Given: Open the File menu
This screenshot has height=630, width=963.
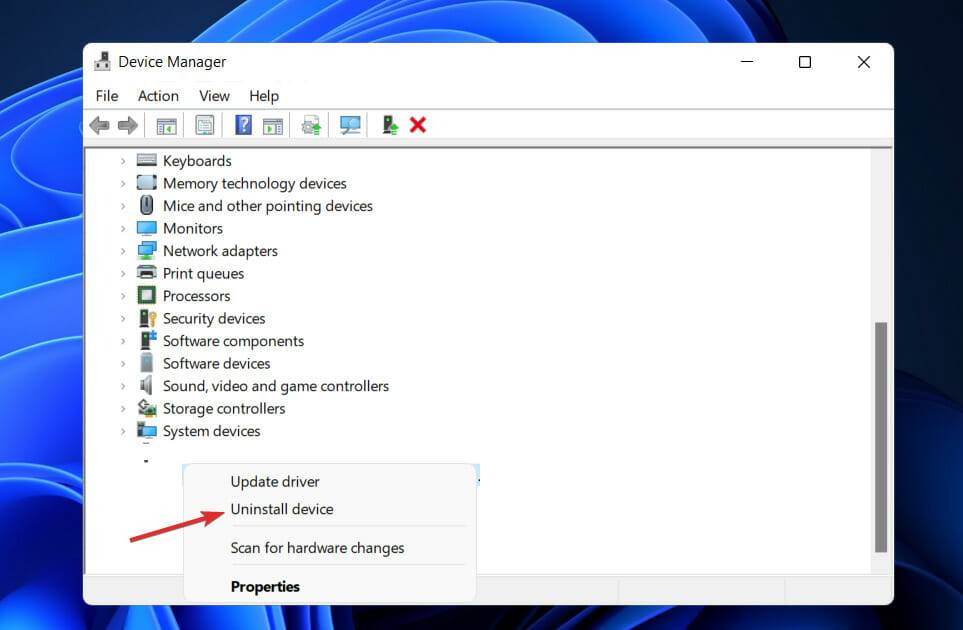Looking at the screenshot, I should (x=107, y=96).
